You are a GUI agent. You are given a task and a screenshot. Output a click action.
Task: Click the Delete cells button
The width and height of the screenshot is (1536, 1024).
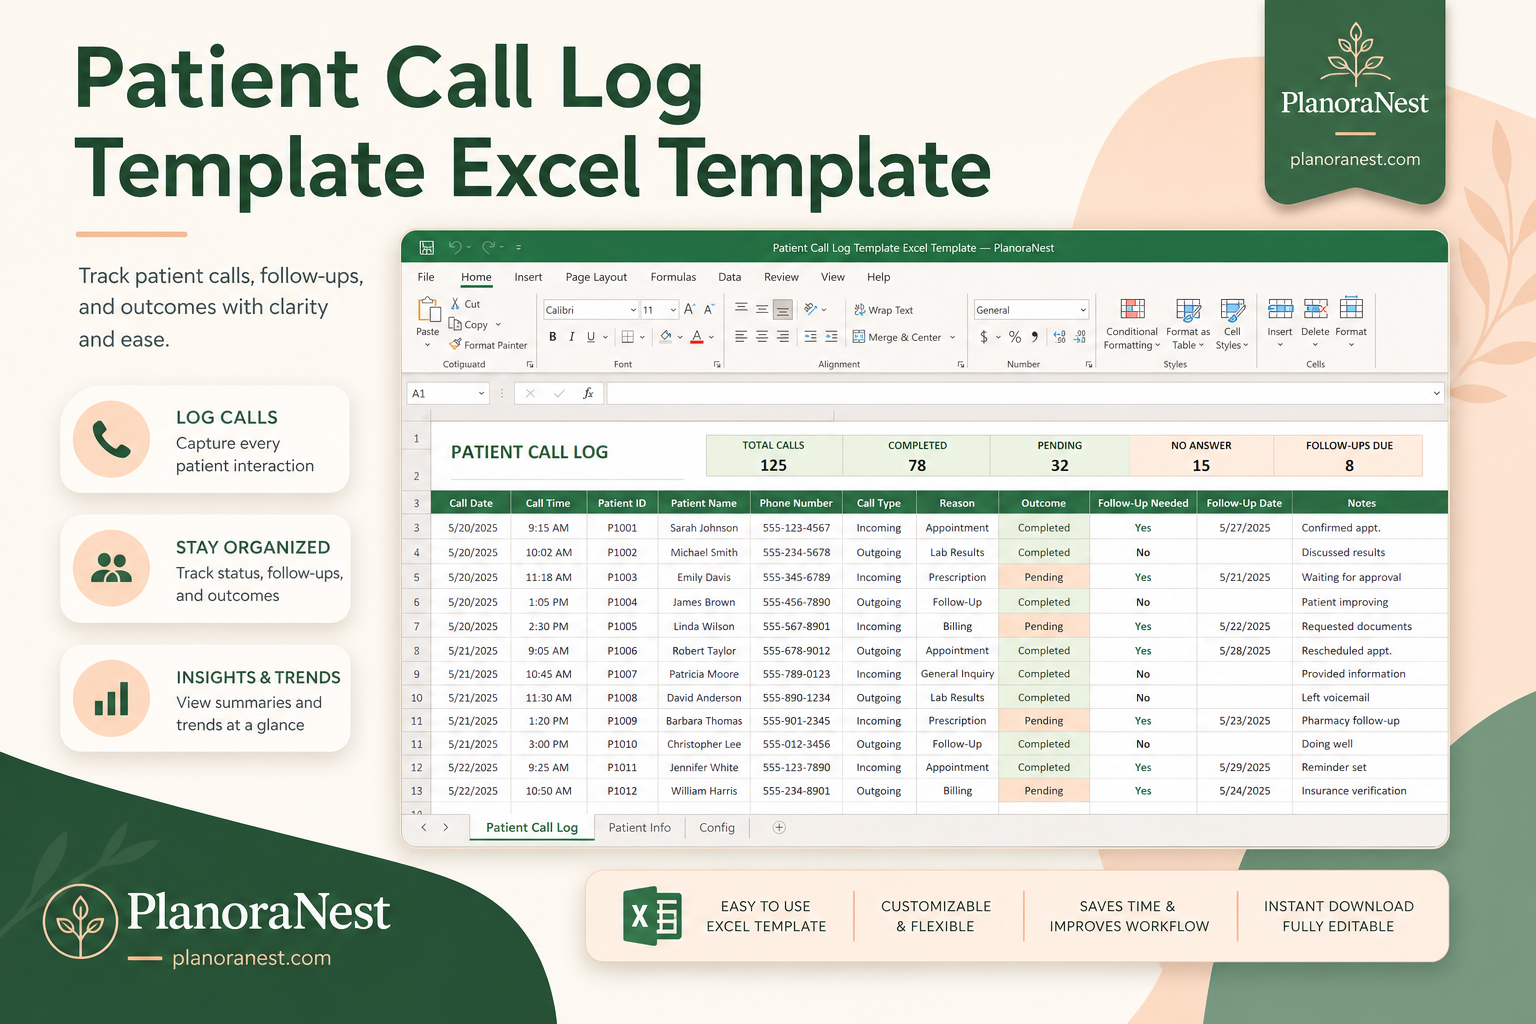pyautogui.click(x=1315, y=322)
